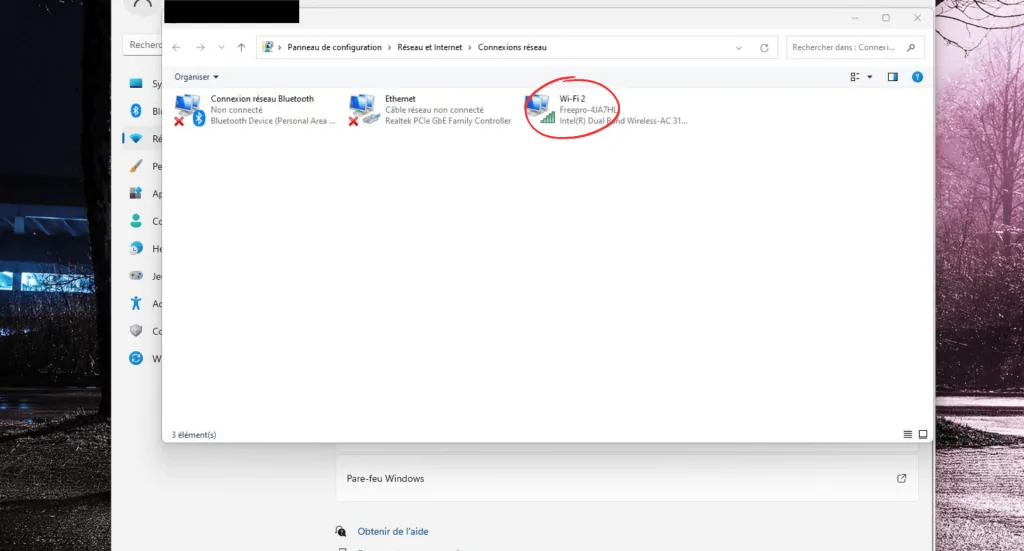Select the Ethernet adapter icon
This screenshot has height=551, width=1024.
(364, 110)
